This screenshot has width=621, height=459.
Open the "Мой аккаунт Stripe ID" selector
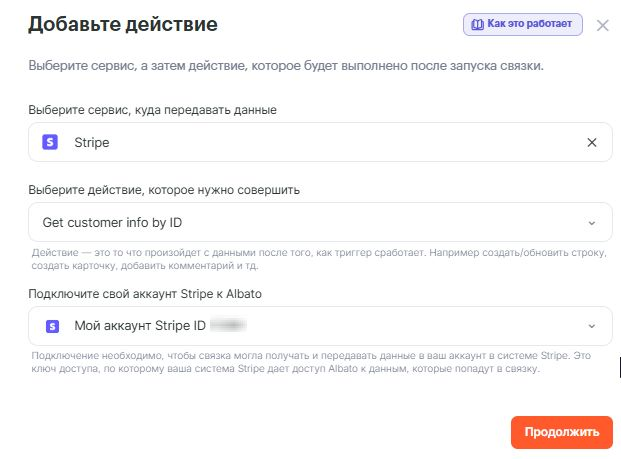300,326
